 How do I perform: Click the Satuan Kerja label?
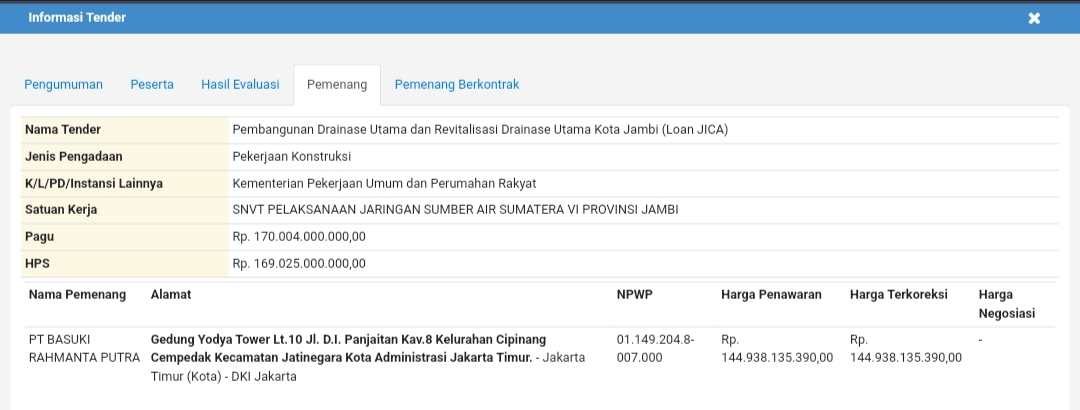[x=61, y=209]
